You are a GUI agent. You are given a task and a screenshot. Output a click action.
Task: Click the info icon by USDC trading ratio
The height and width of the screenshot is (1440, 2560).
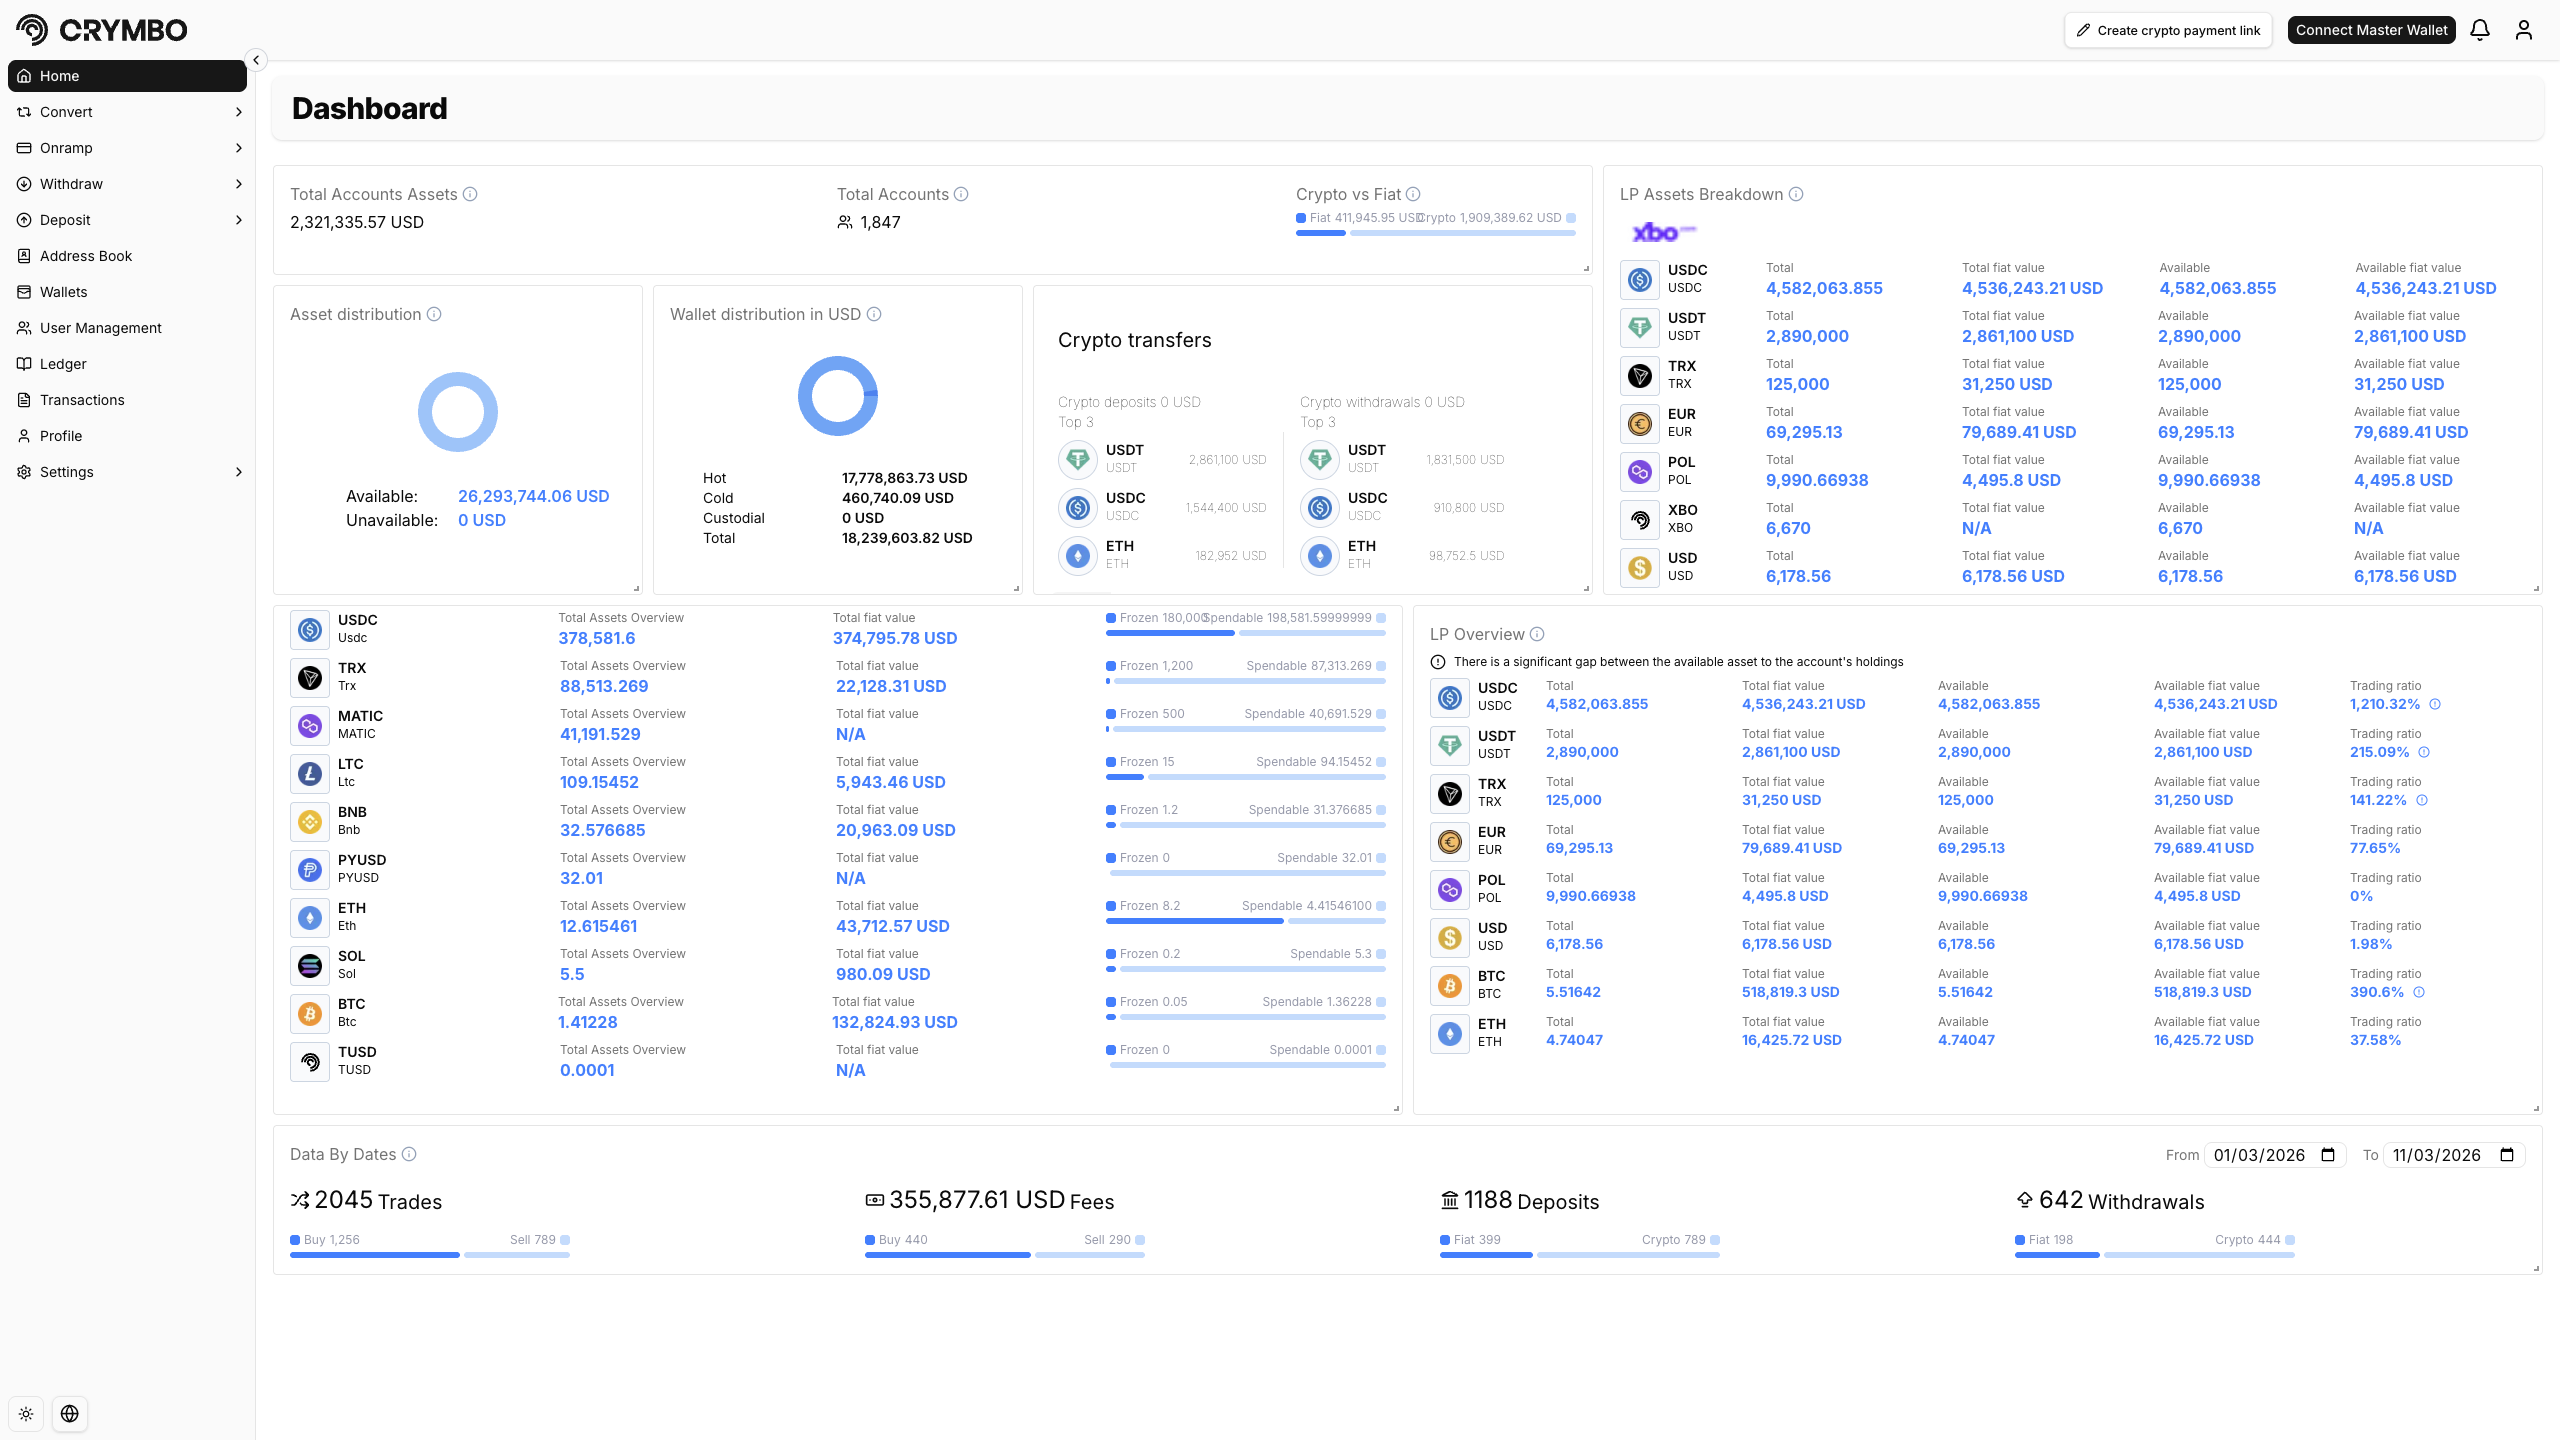2435,704
